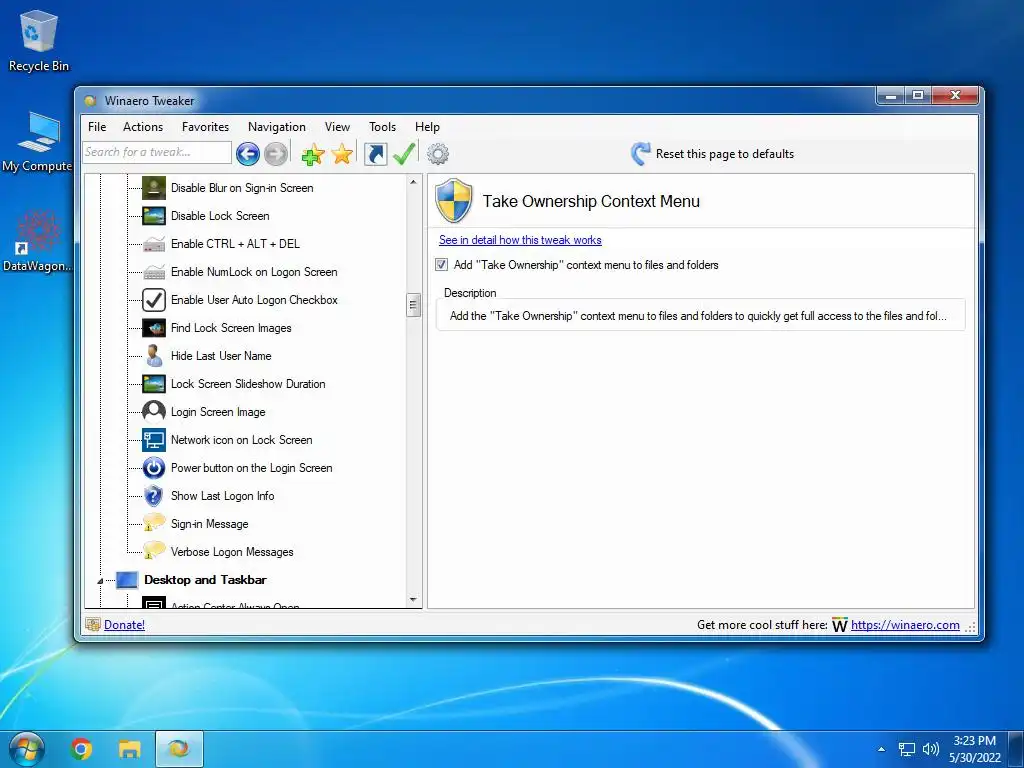This screenshot has width=1024, height=768.
Task: Open the See in detail how this tweak works link
Action: 520,240
